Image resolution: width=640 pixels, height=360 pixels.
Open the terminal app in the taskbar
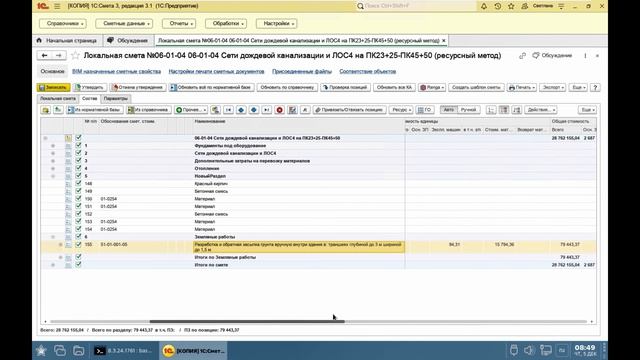tap(125, 351)
